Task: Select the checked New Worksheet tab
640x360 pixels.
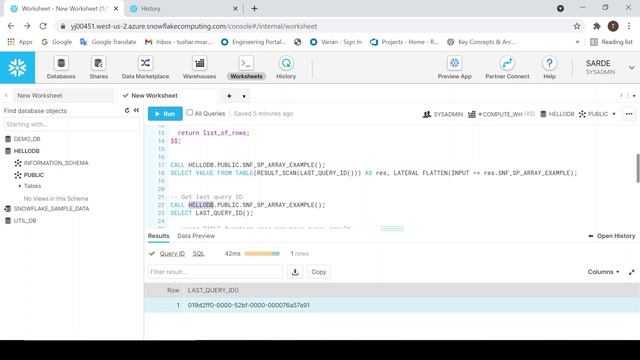Action: point(167,96)
